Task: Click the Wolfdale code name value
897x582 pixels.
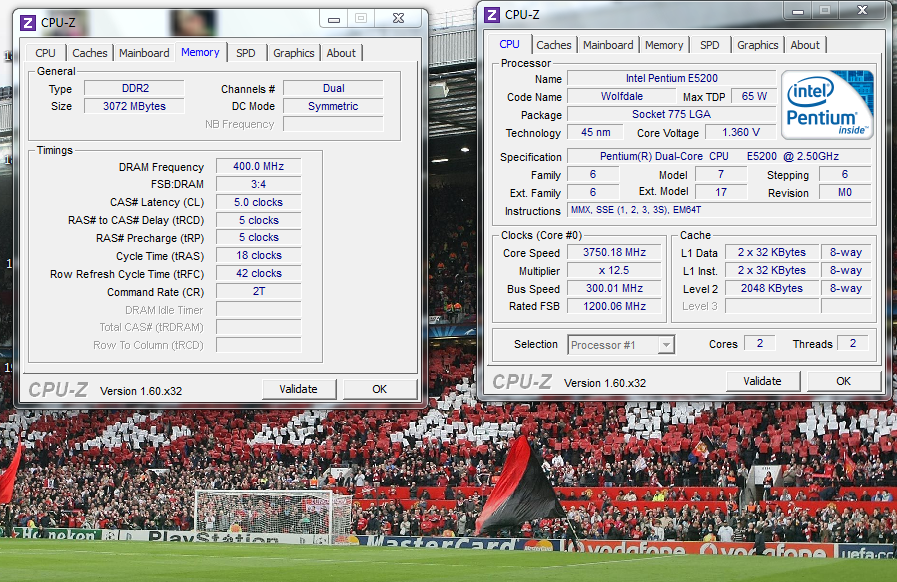Action: (x=622, y=96)
